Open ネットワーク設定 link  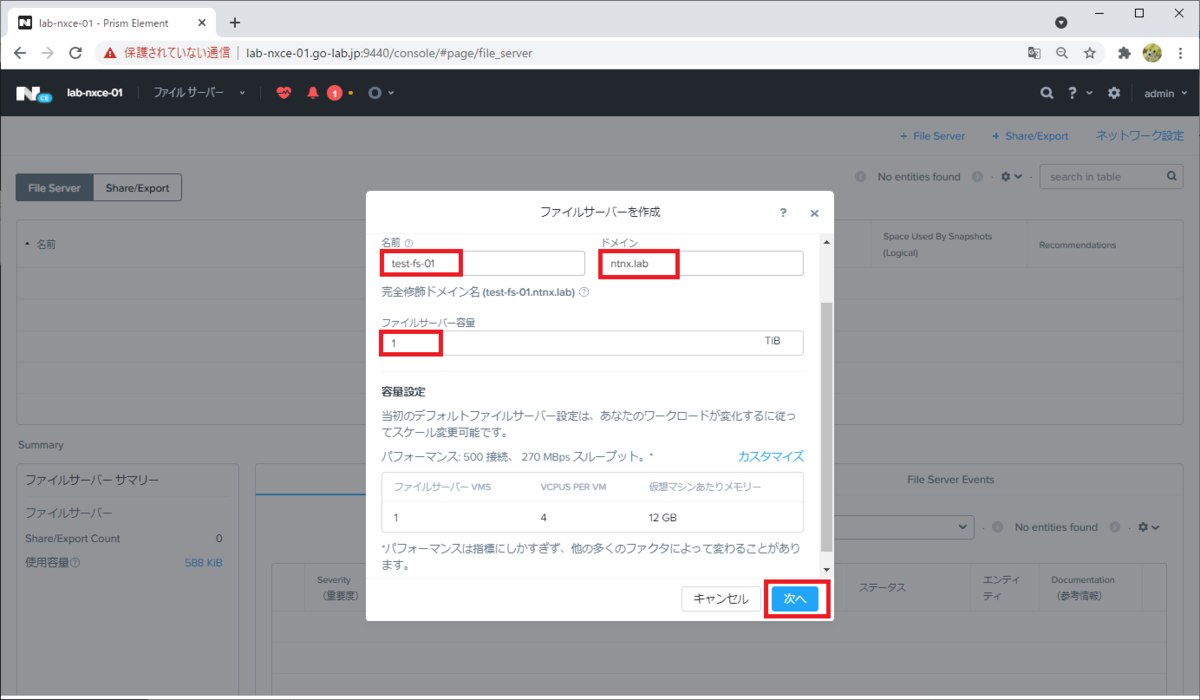point(1139,135)
